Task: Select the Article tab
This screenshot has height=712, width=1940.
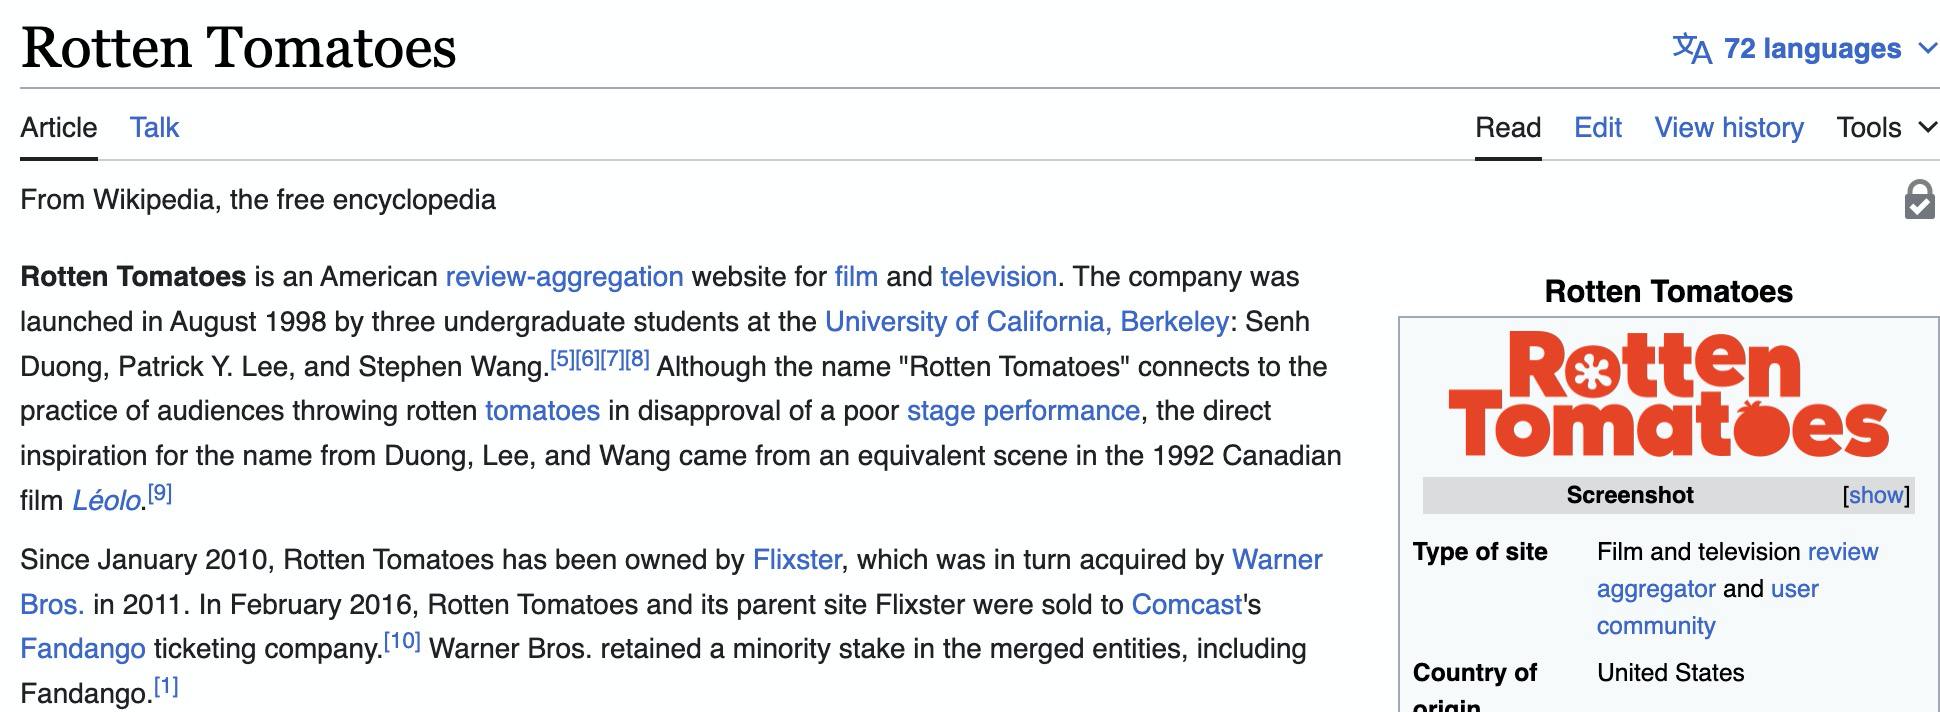Action: coord(59,128)
